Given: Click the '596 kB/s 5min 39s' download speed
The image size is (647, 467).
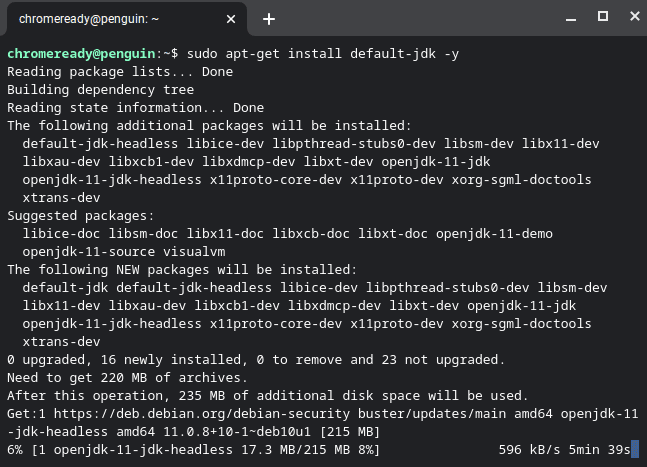Looking at the screenshot, I should pos(564,450).
